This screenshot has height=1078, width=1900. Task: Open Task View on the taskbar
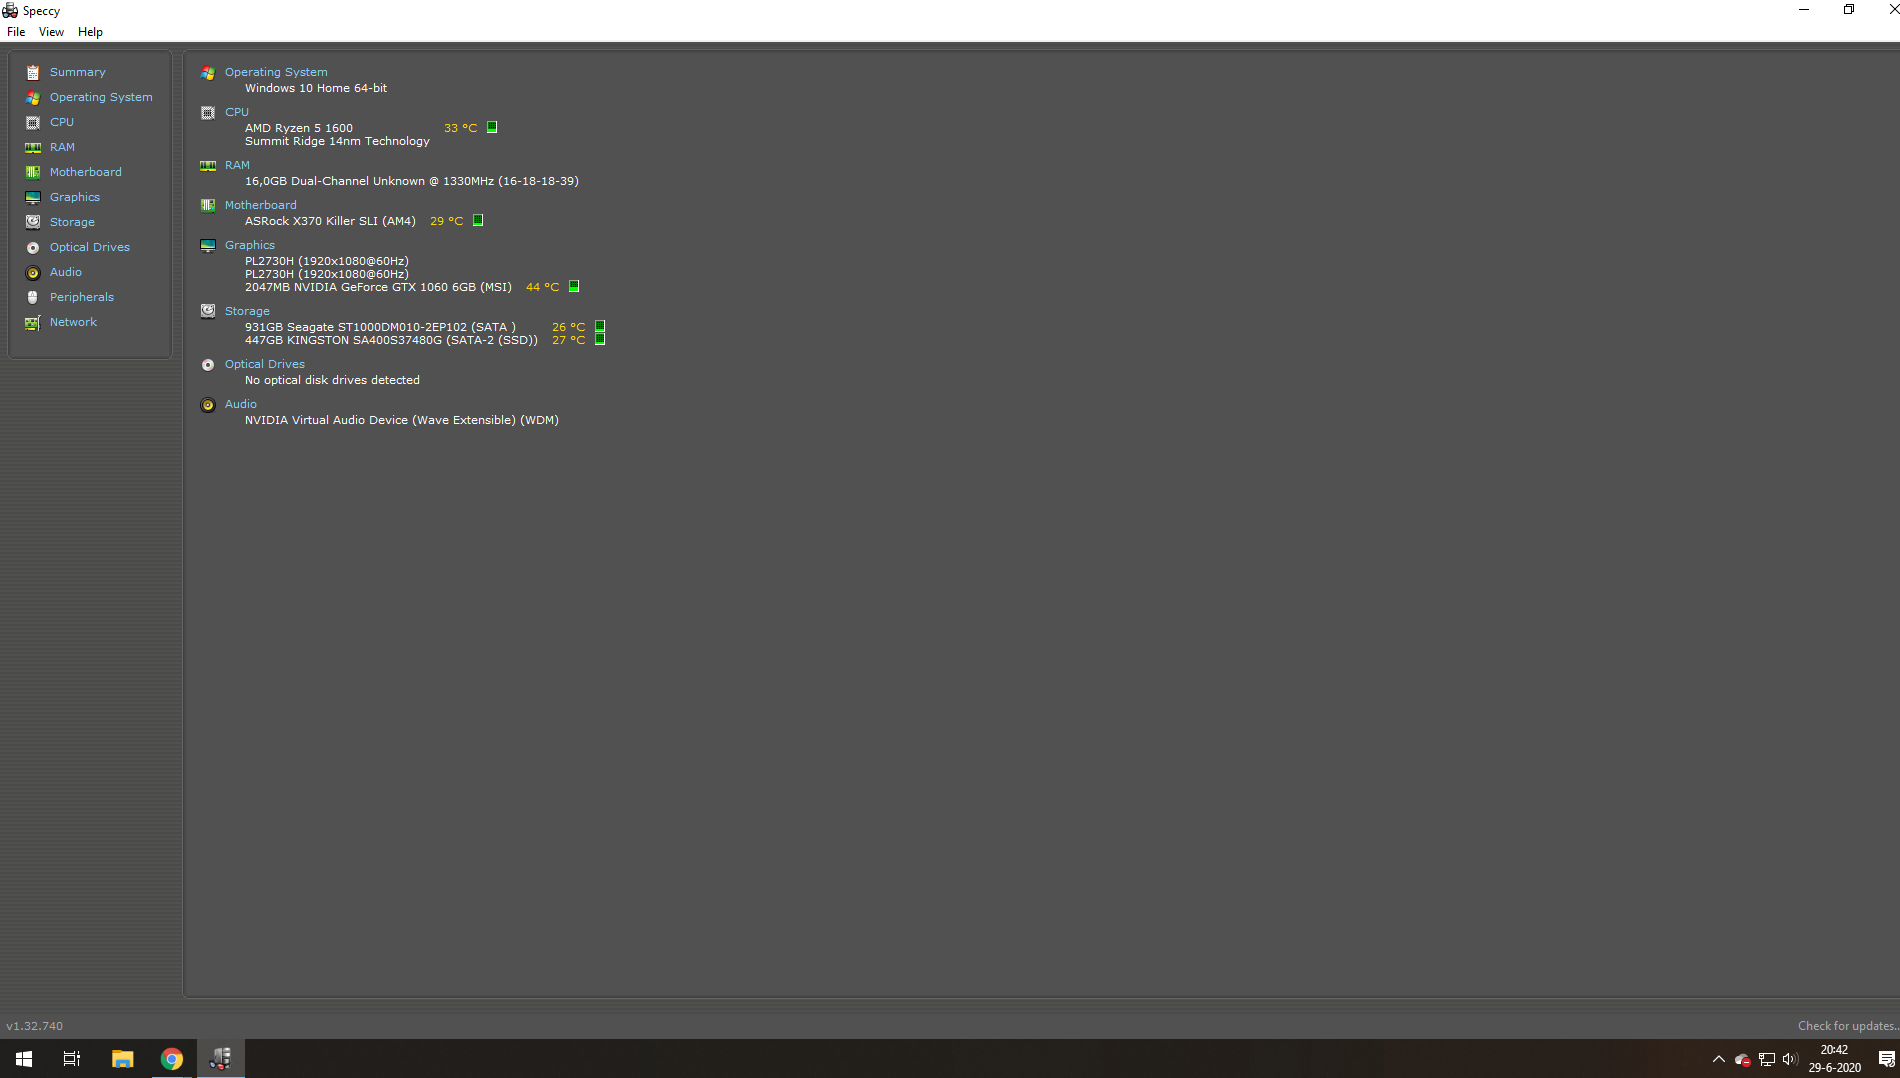click(72, 1059)
